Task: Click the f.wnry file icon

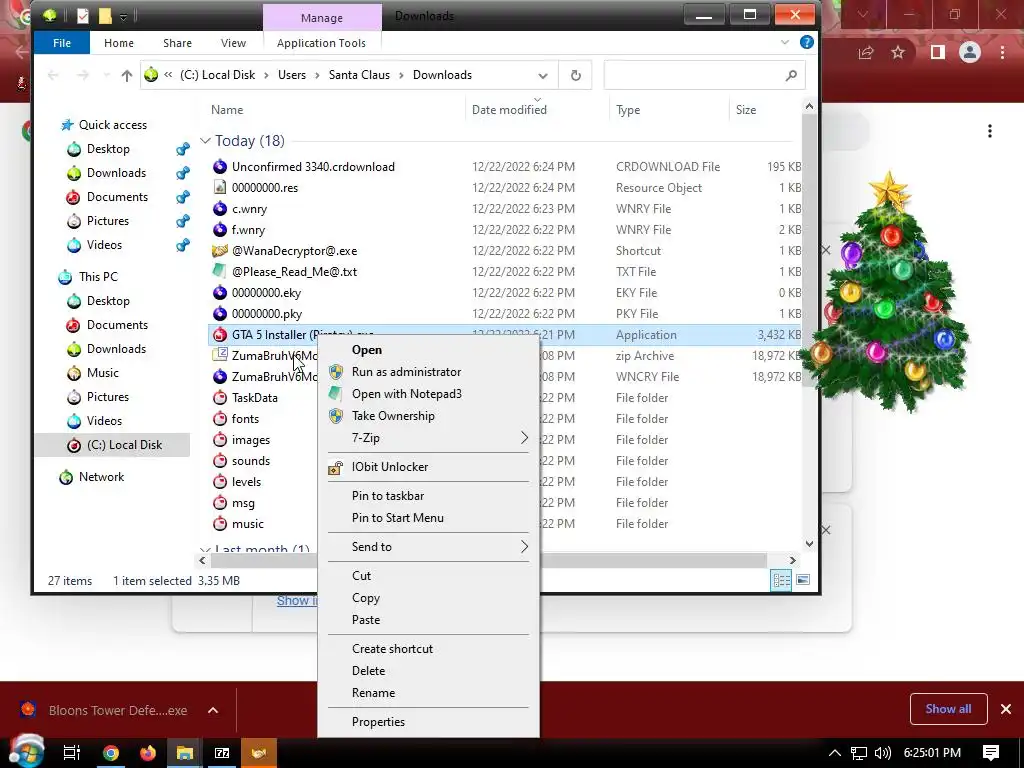Action: [220, 230]
